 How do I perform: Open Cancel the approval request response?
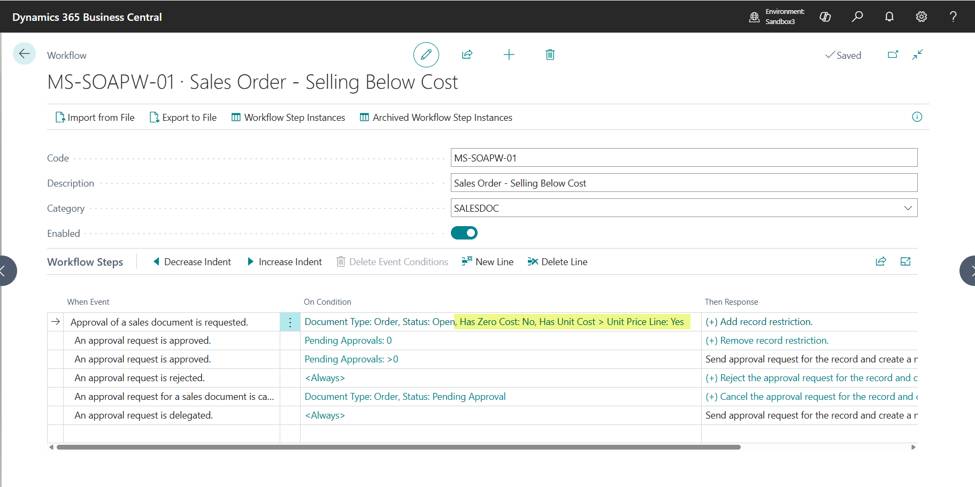point(811,397)
